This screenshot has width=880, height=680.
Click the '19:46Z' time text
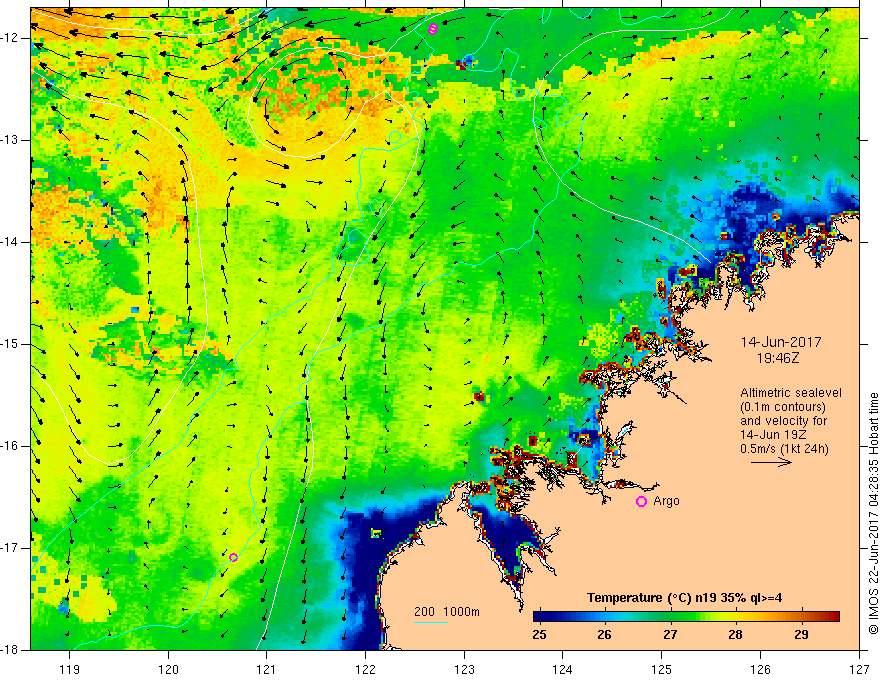(x=778, y=357)
